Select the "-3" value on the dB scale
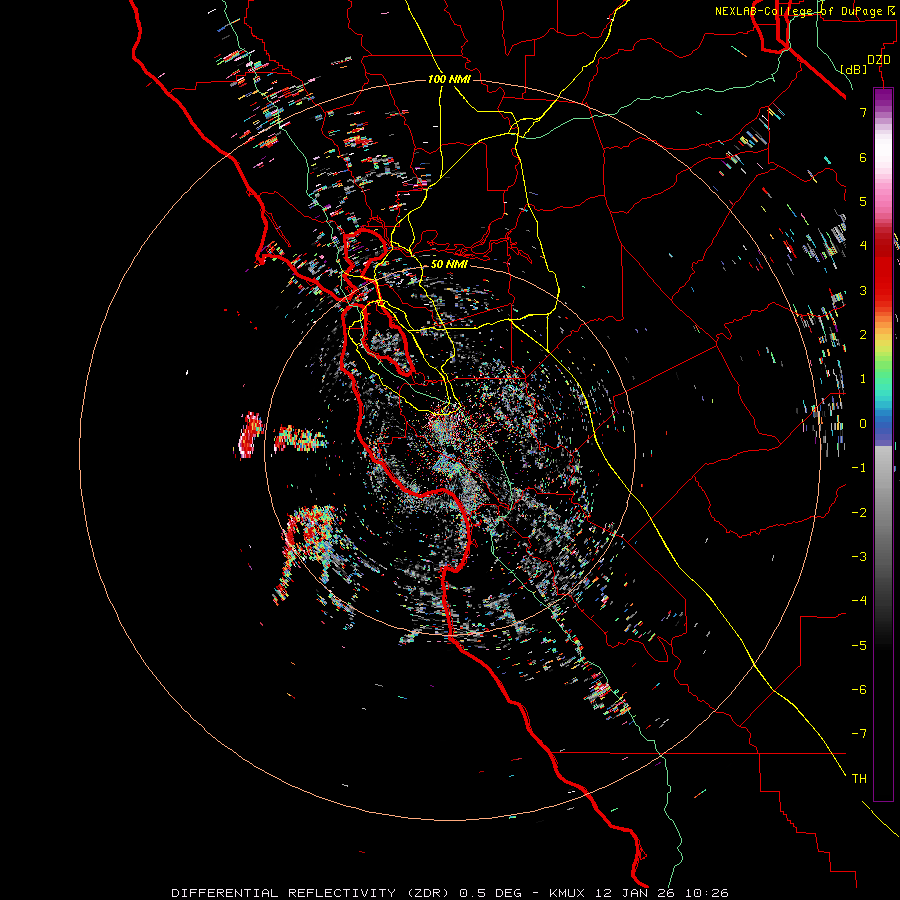900x900 pixels. coord(859,557)
